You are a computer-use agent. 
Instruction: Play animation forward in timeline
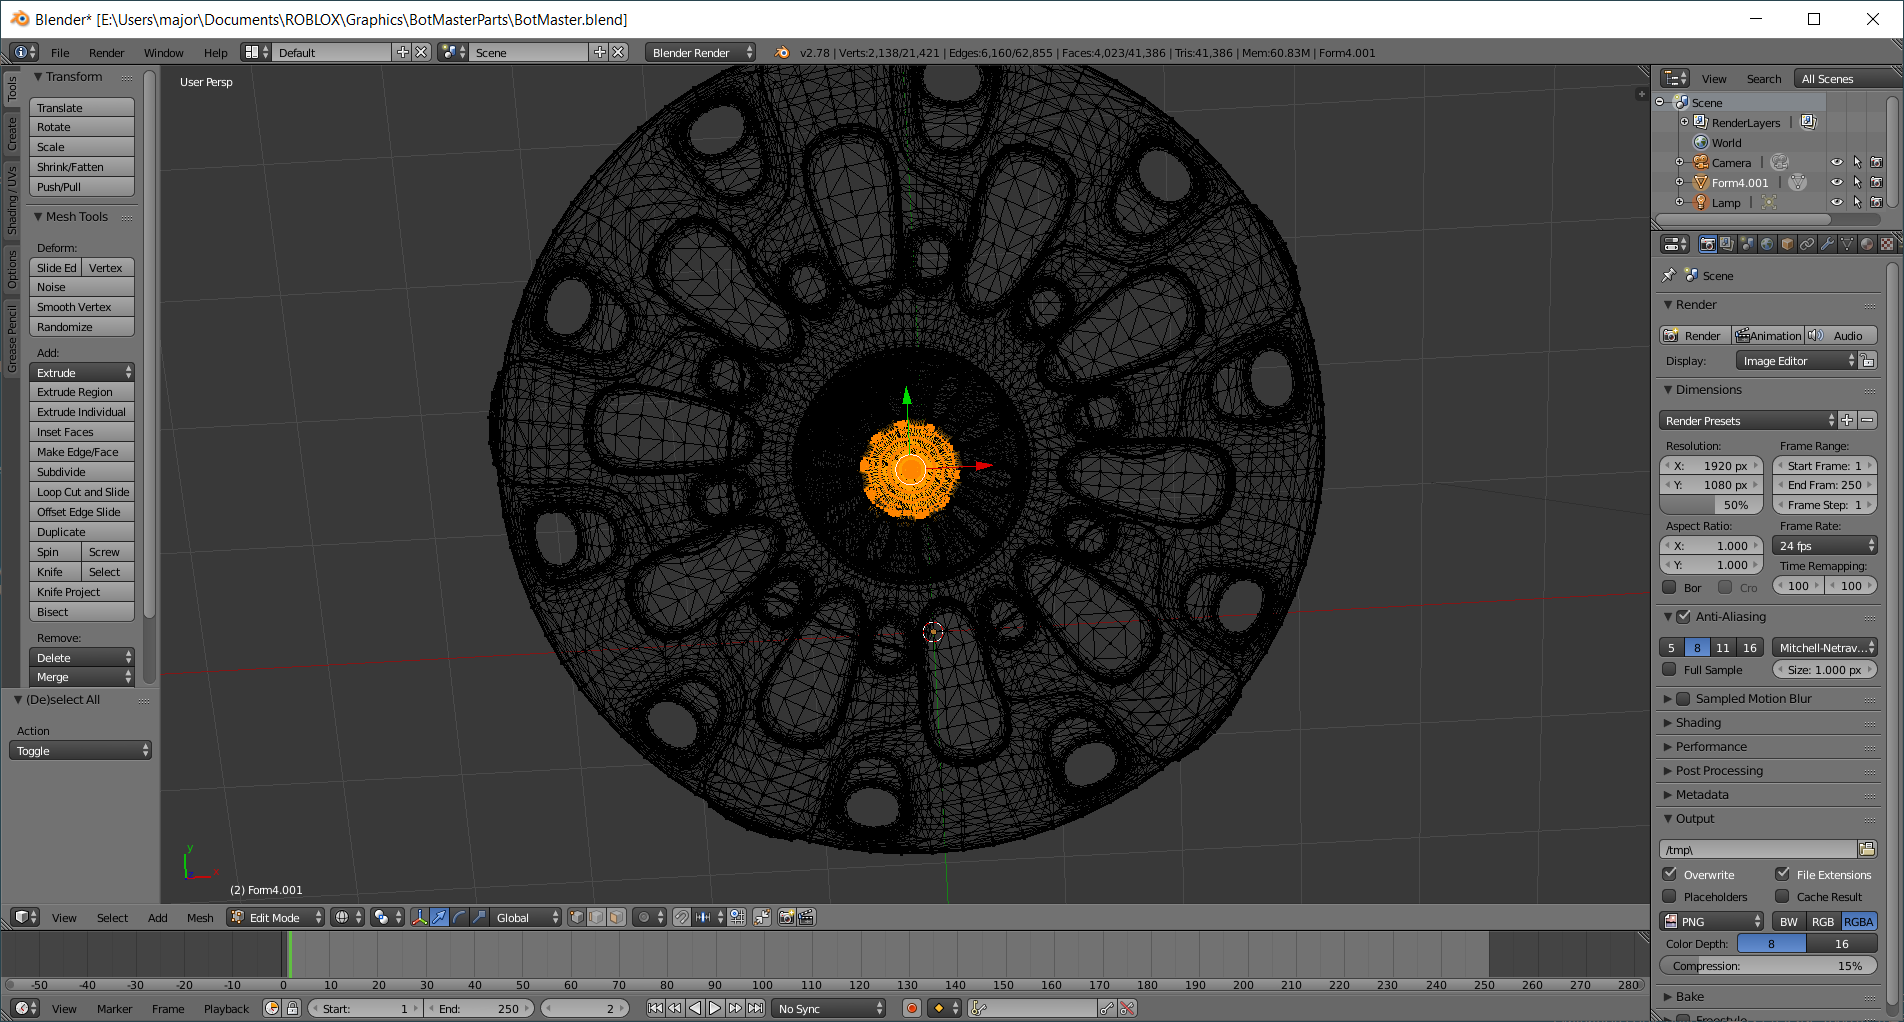(715, 1008)
